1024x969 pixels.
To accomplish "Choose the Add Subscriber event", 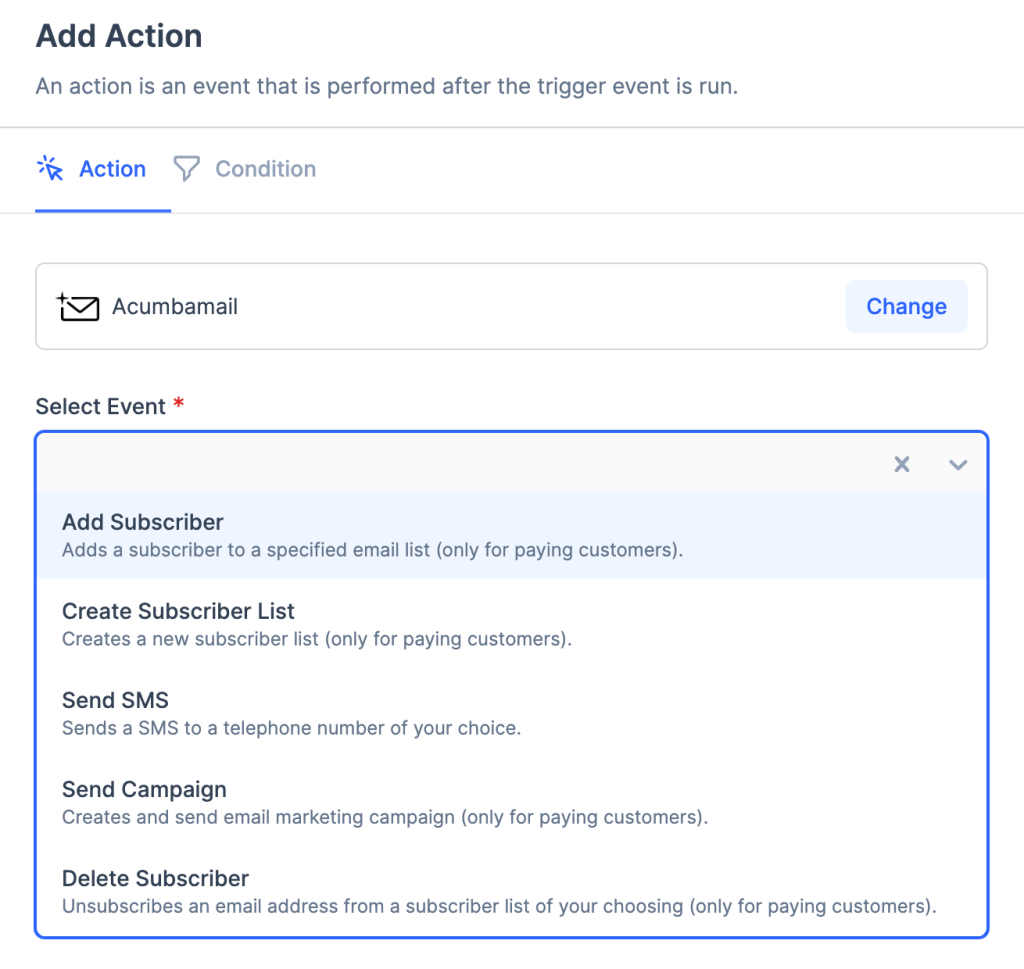I will click(x=142, y=522).
